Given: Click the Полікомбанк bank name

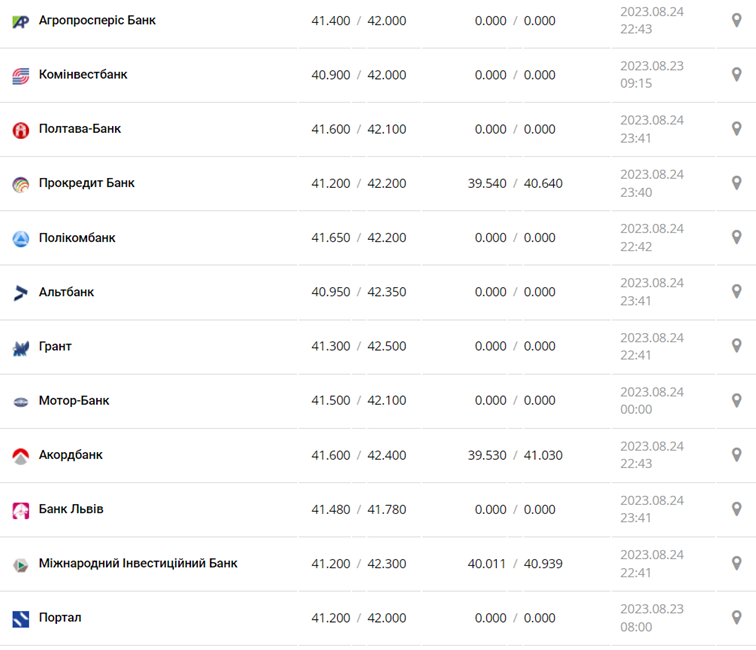Looking at the screenshot, I should [77, 238].
